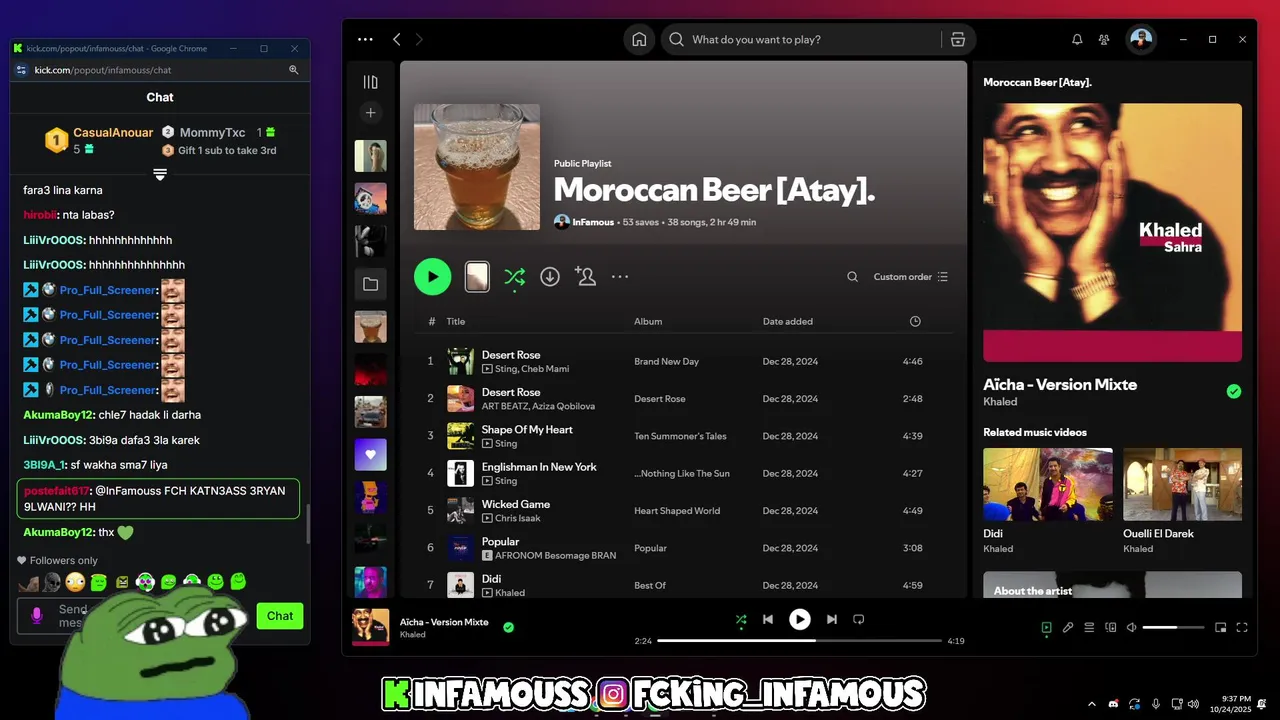1280x720 pixels.
Task: Open Spotify miniplayer
Action: click(1220, 628)
